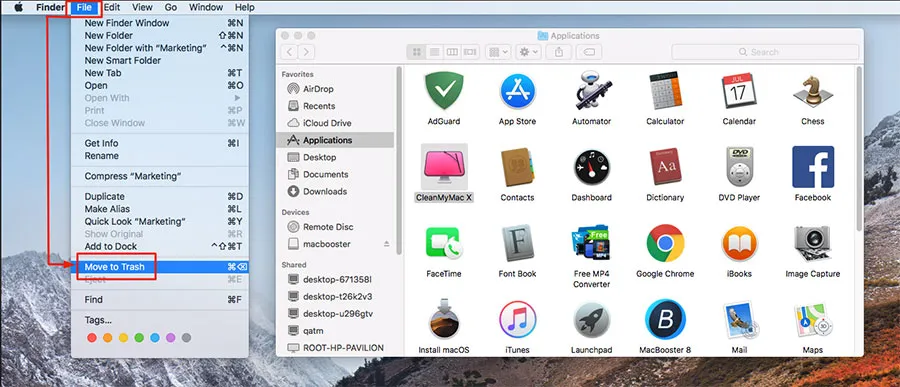Open the AdGuard app icon

click(444, 90)
